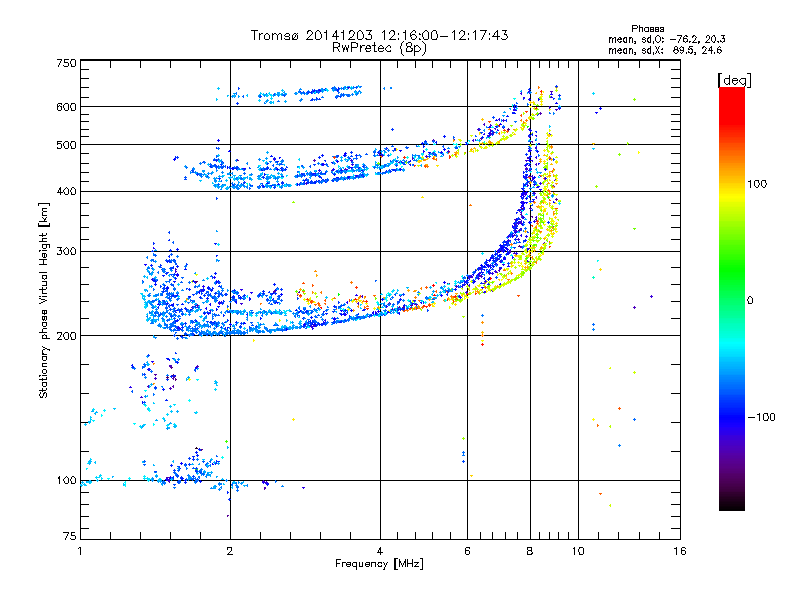Viewport: 800px width, 600px height.
Task: Click the x-axis tick label '2'
Action: click(230, 551)
